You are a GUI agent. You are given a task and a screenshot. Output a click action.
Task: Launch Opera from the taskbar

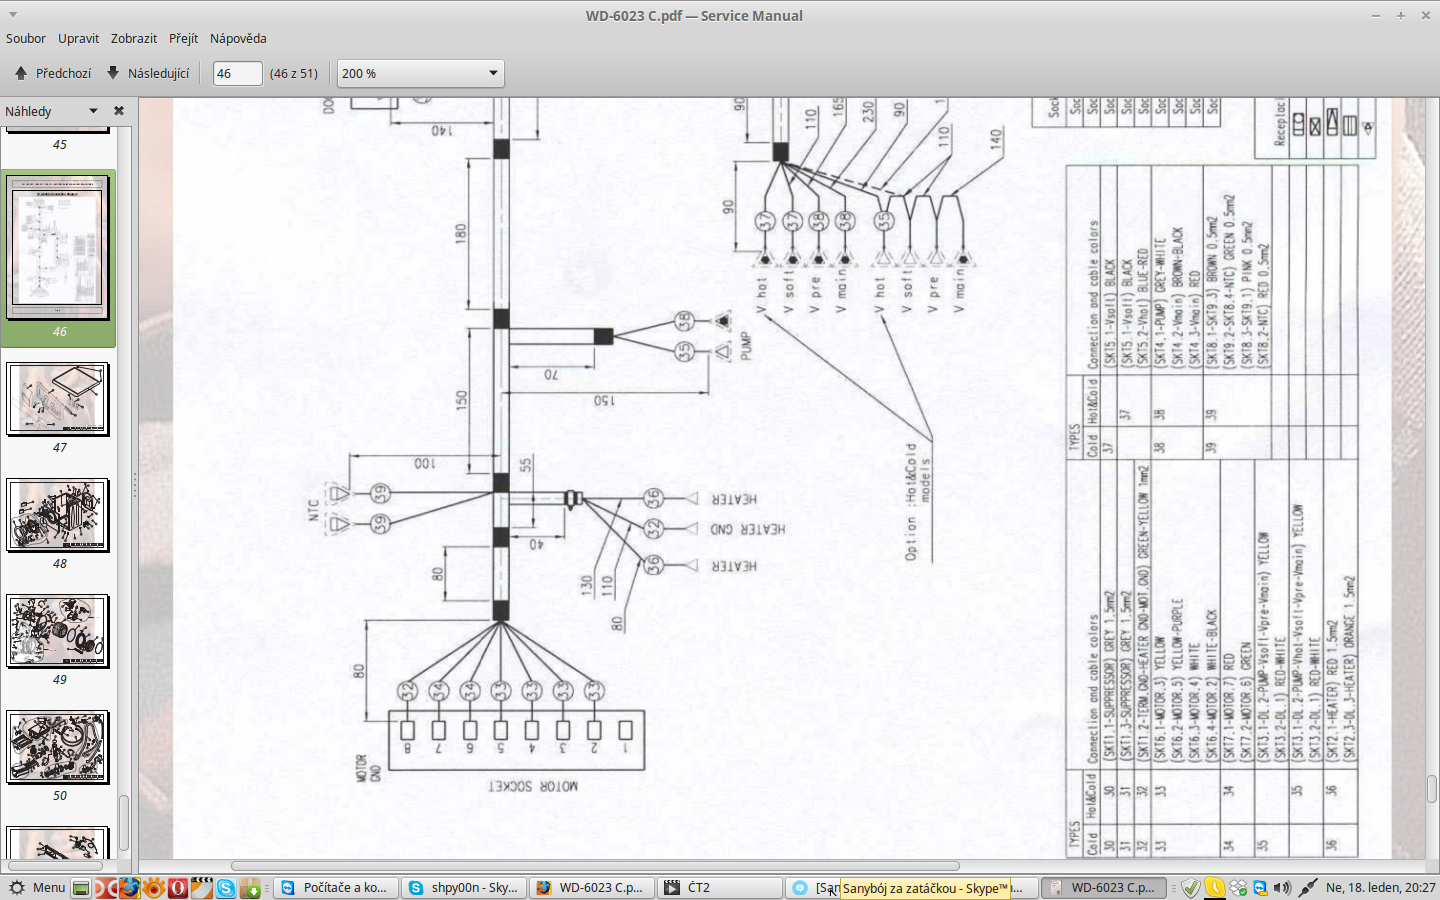pos(178,888)
